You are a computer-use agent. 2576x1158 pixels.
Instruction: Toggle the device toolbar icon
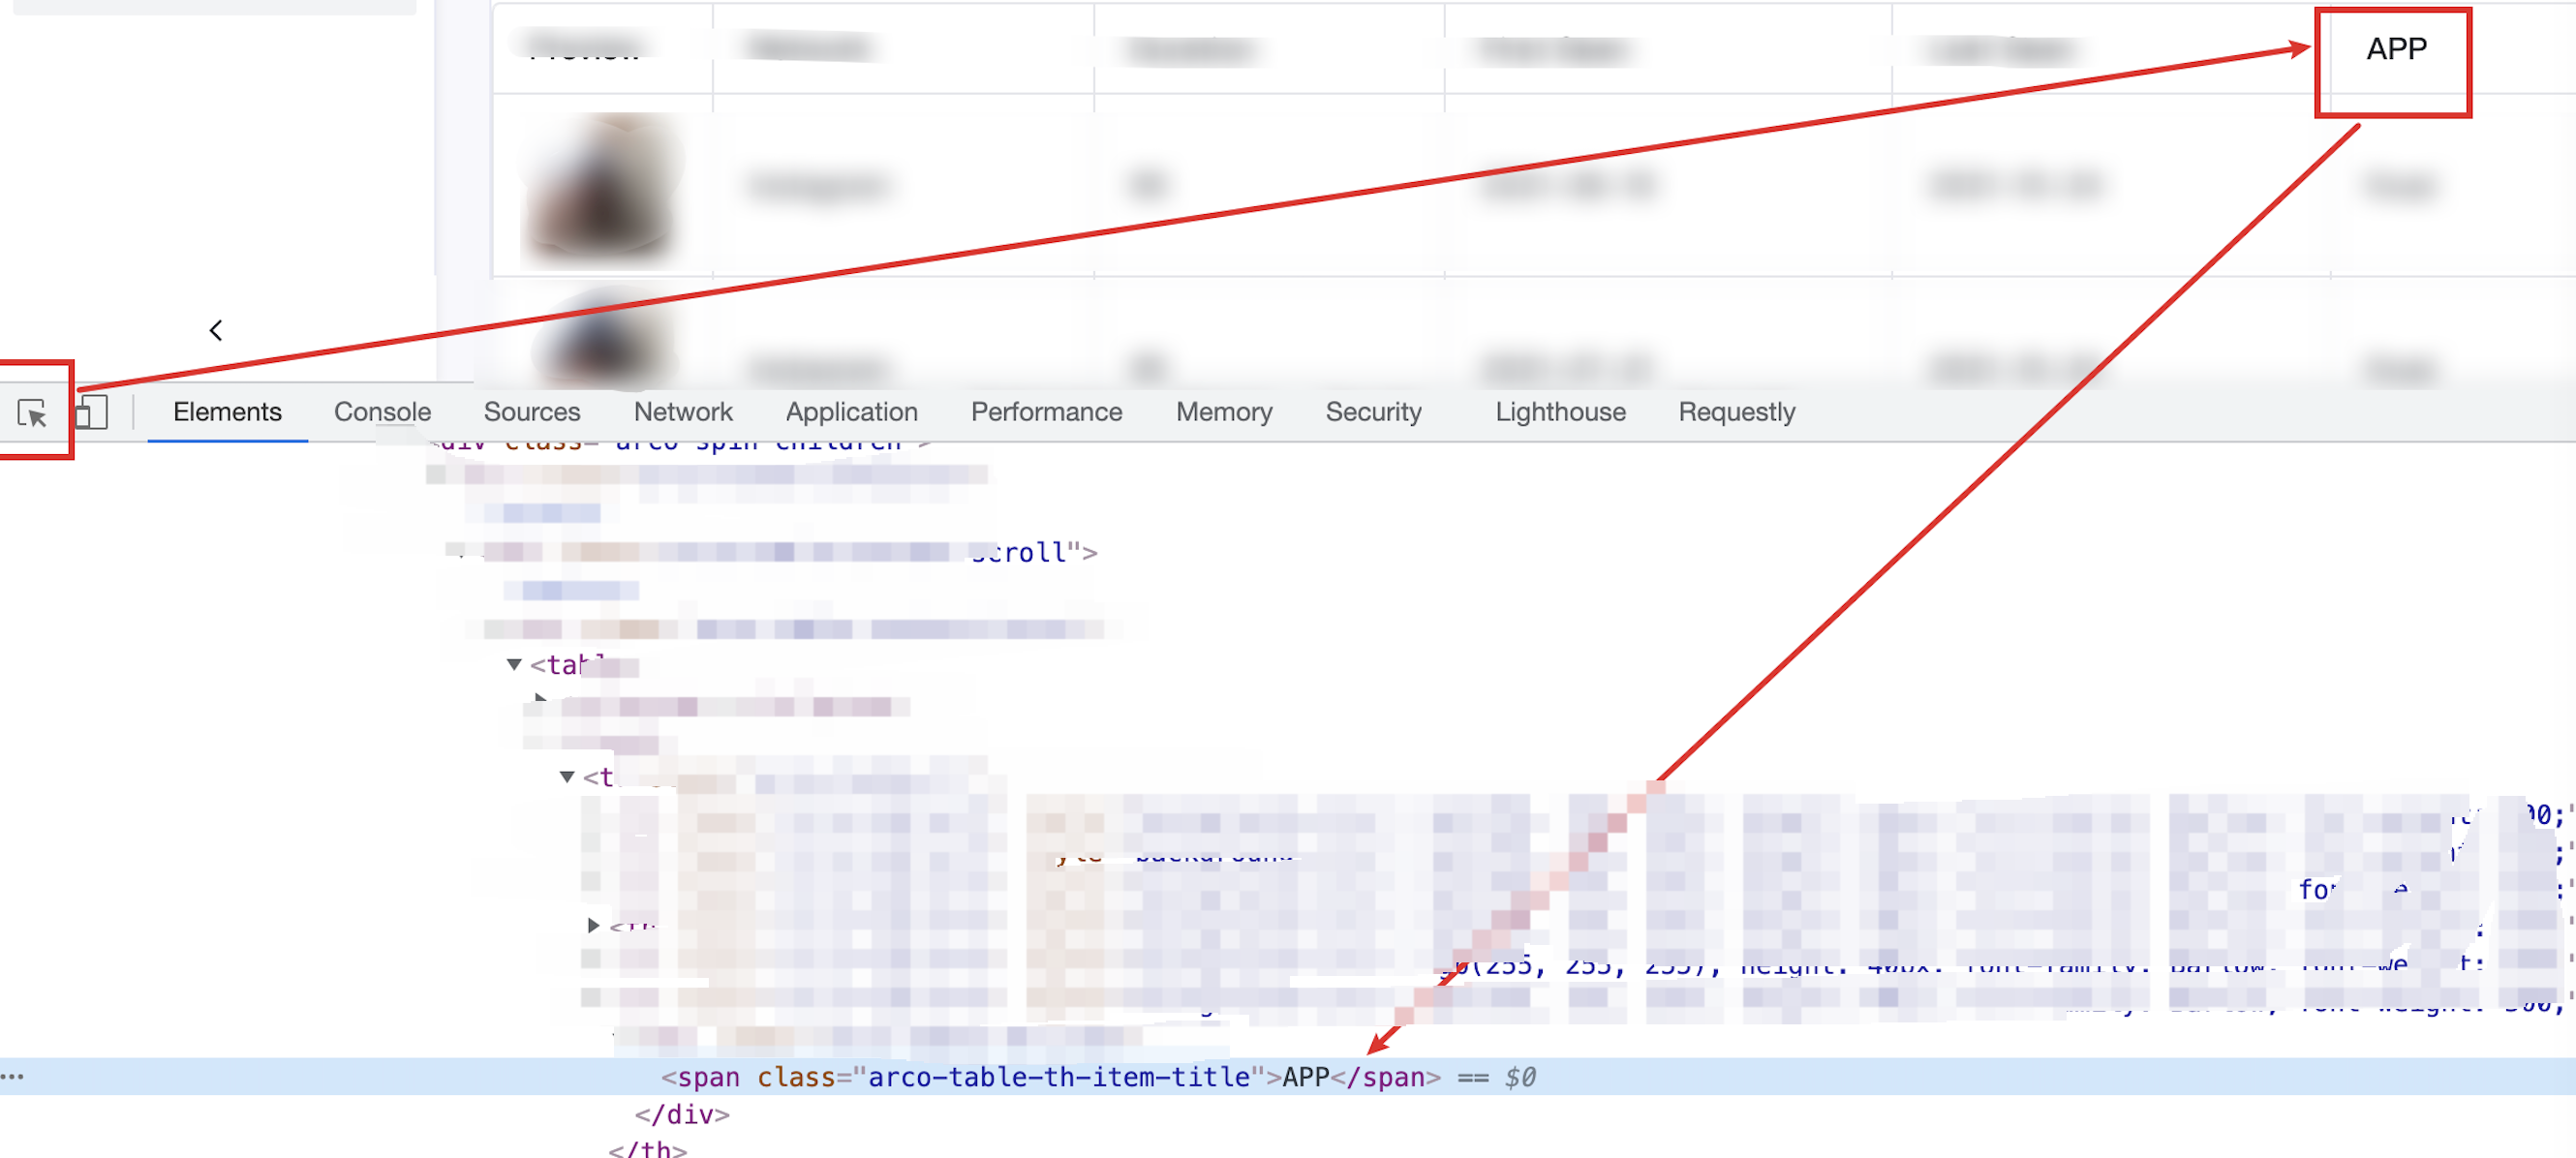click(92, 413)
